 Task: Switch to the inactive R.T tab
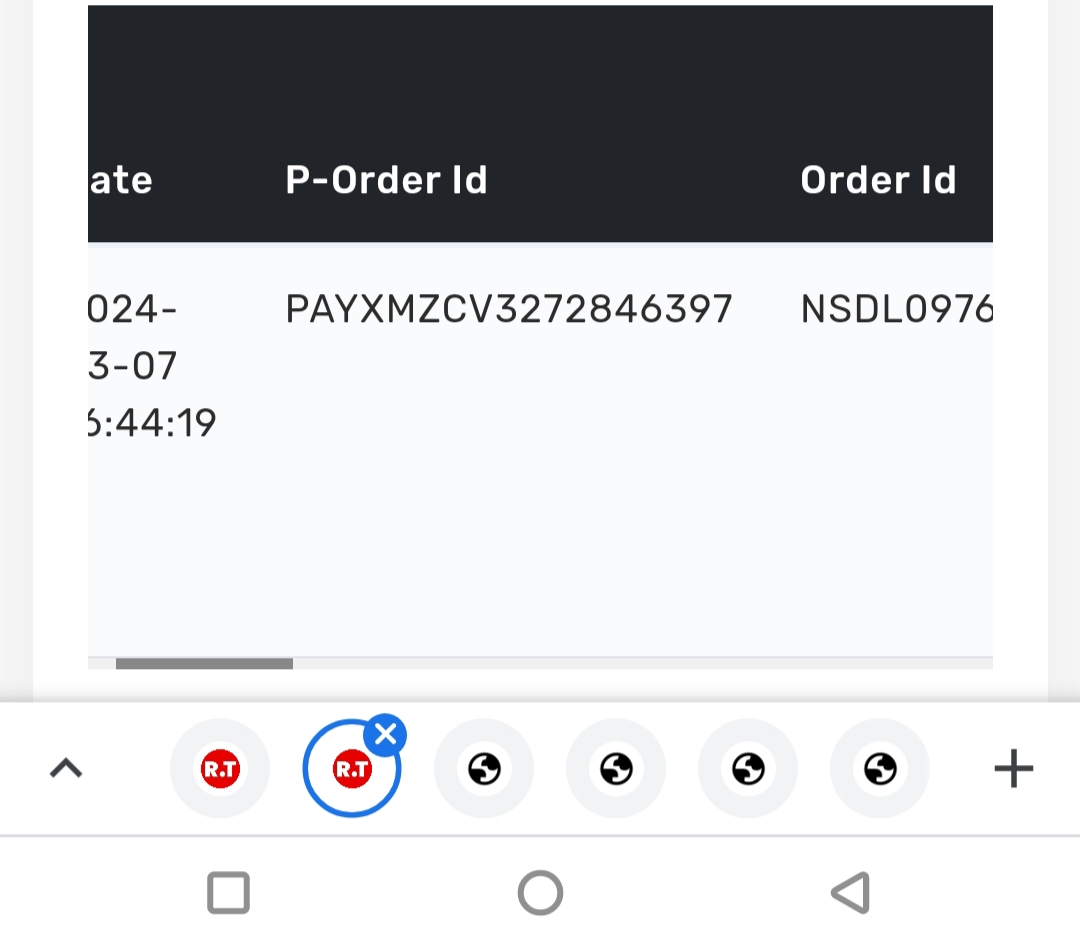click(x=220, y=769)
